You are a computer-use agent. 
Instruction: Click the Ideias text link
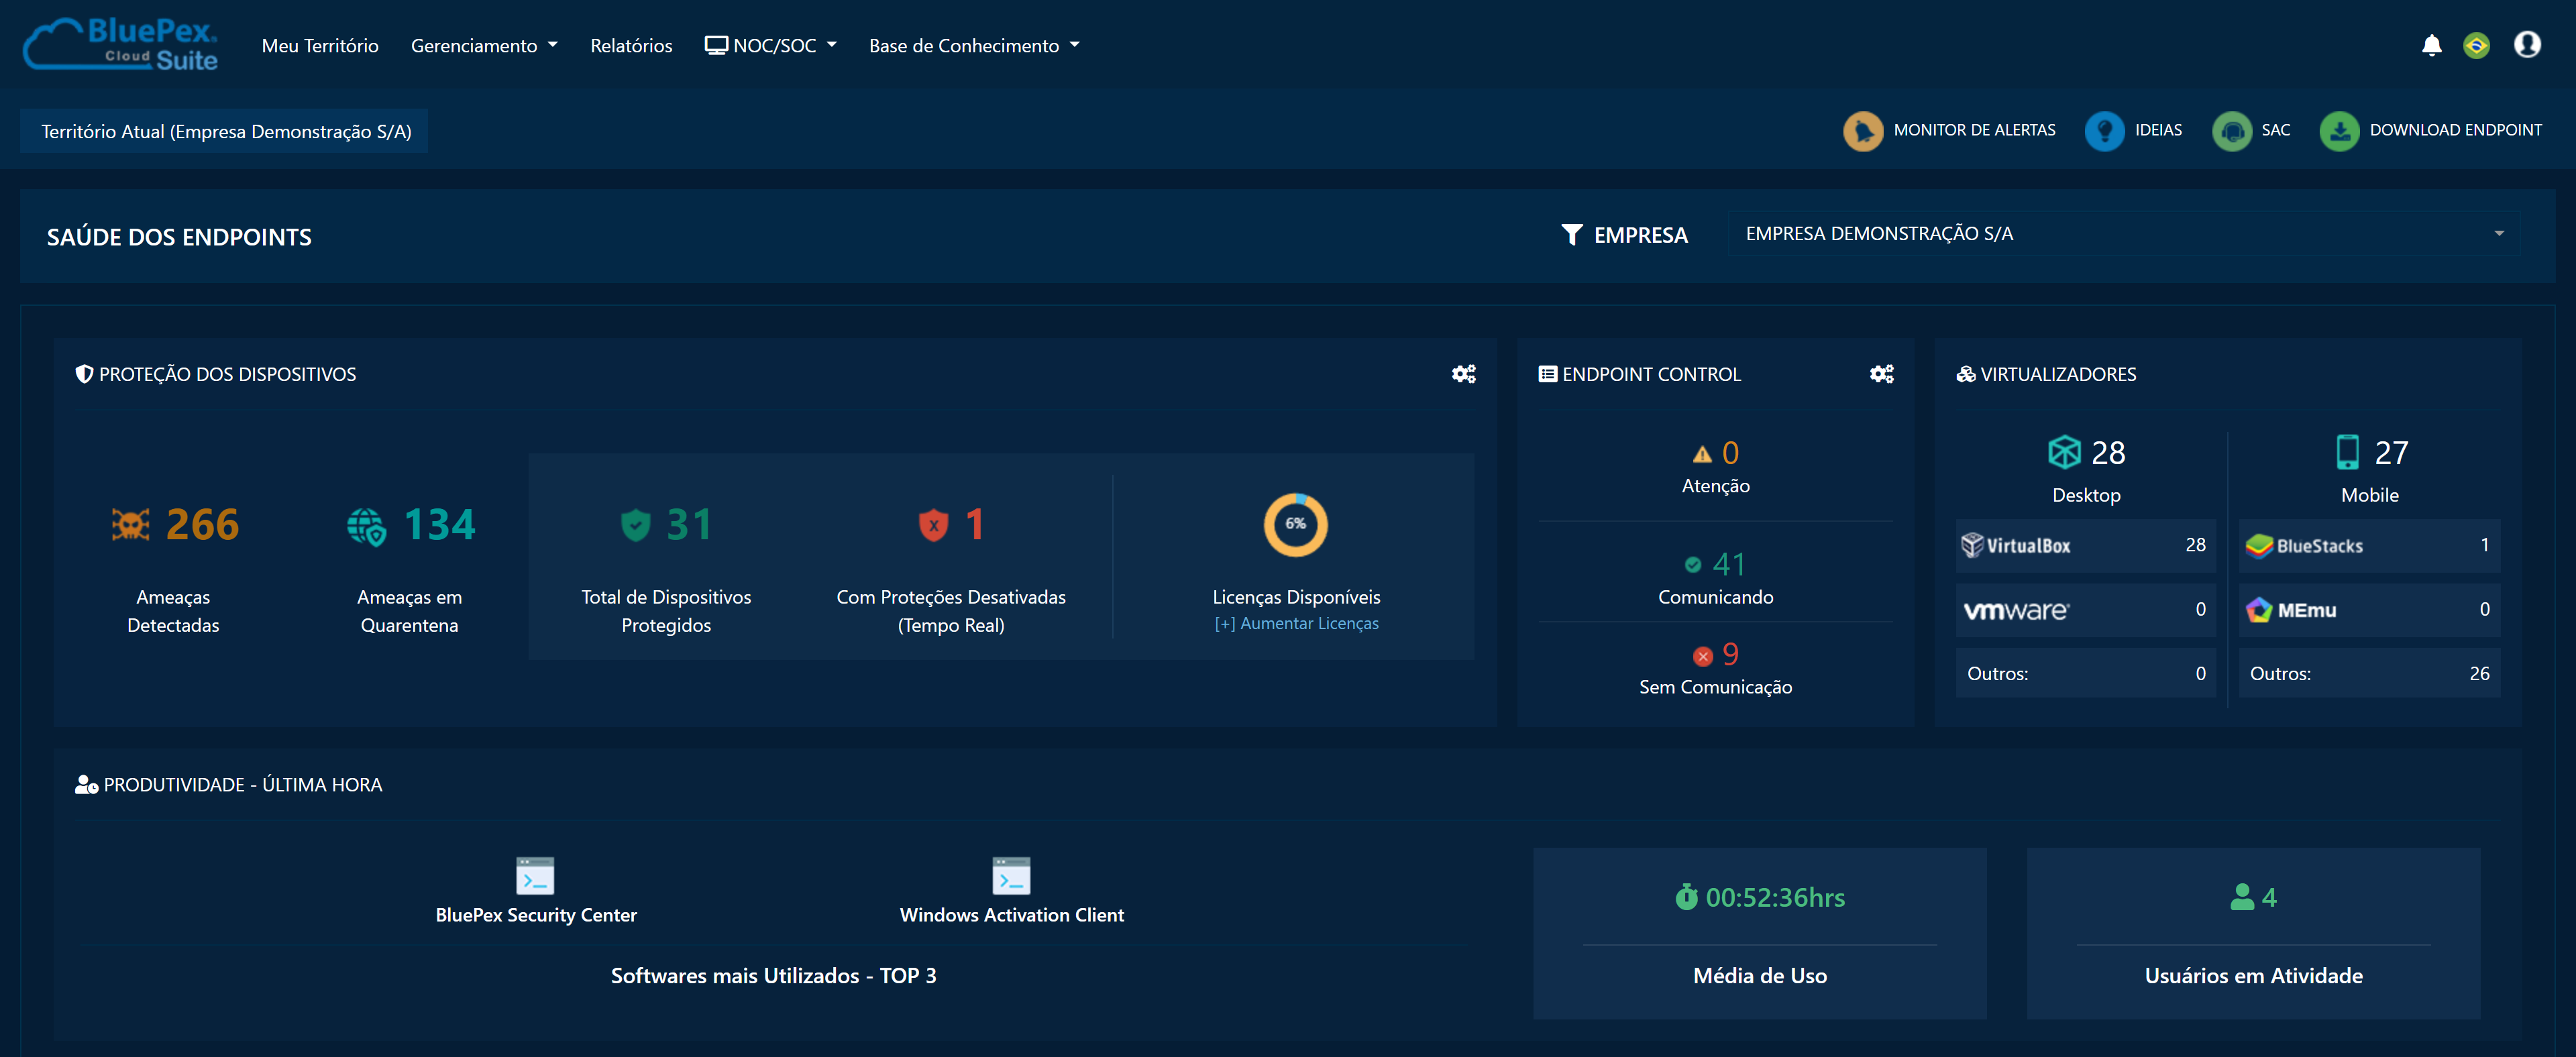(2158, 131)
